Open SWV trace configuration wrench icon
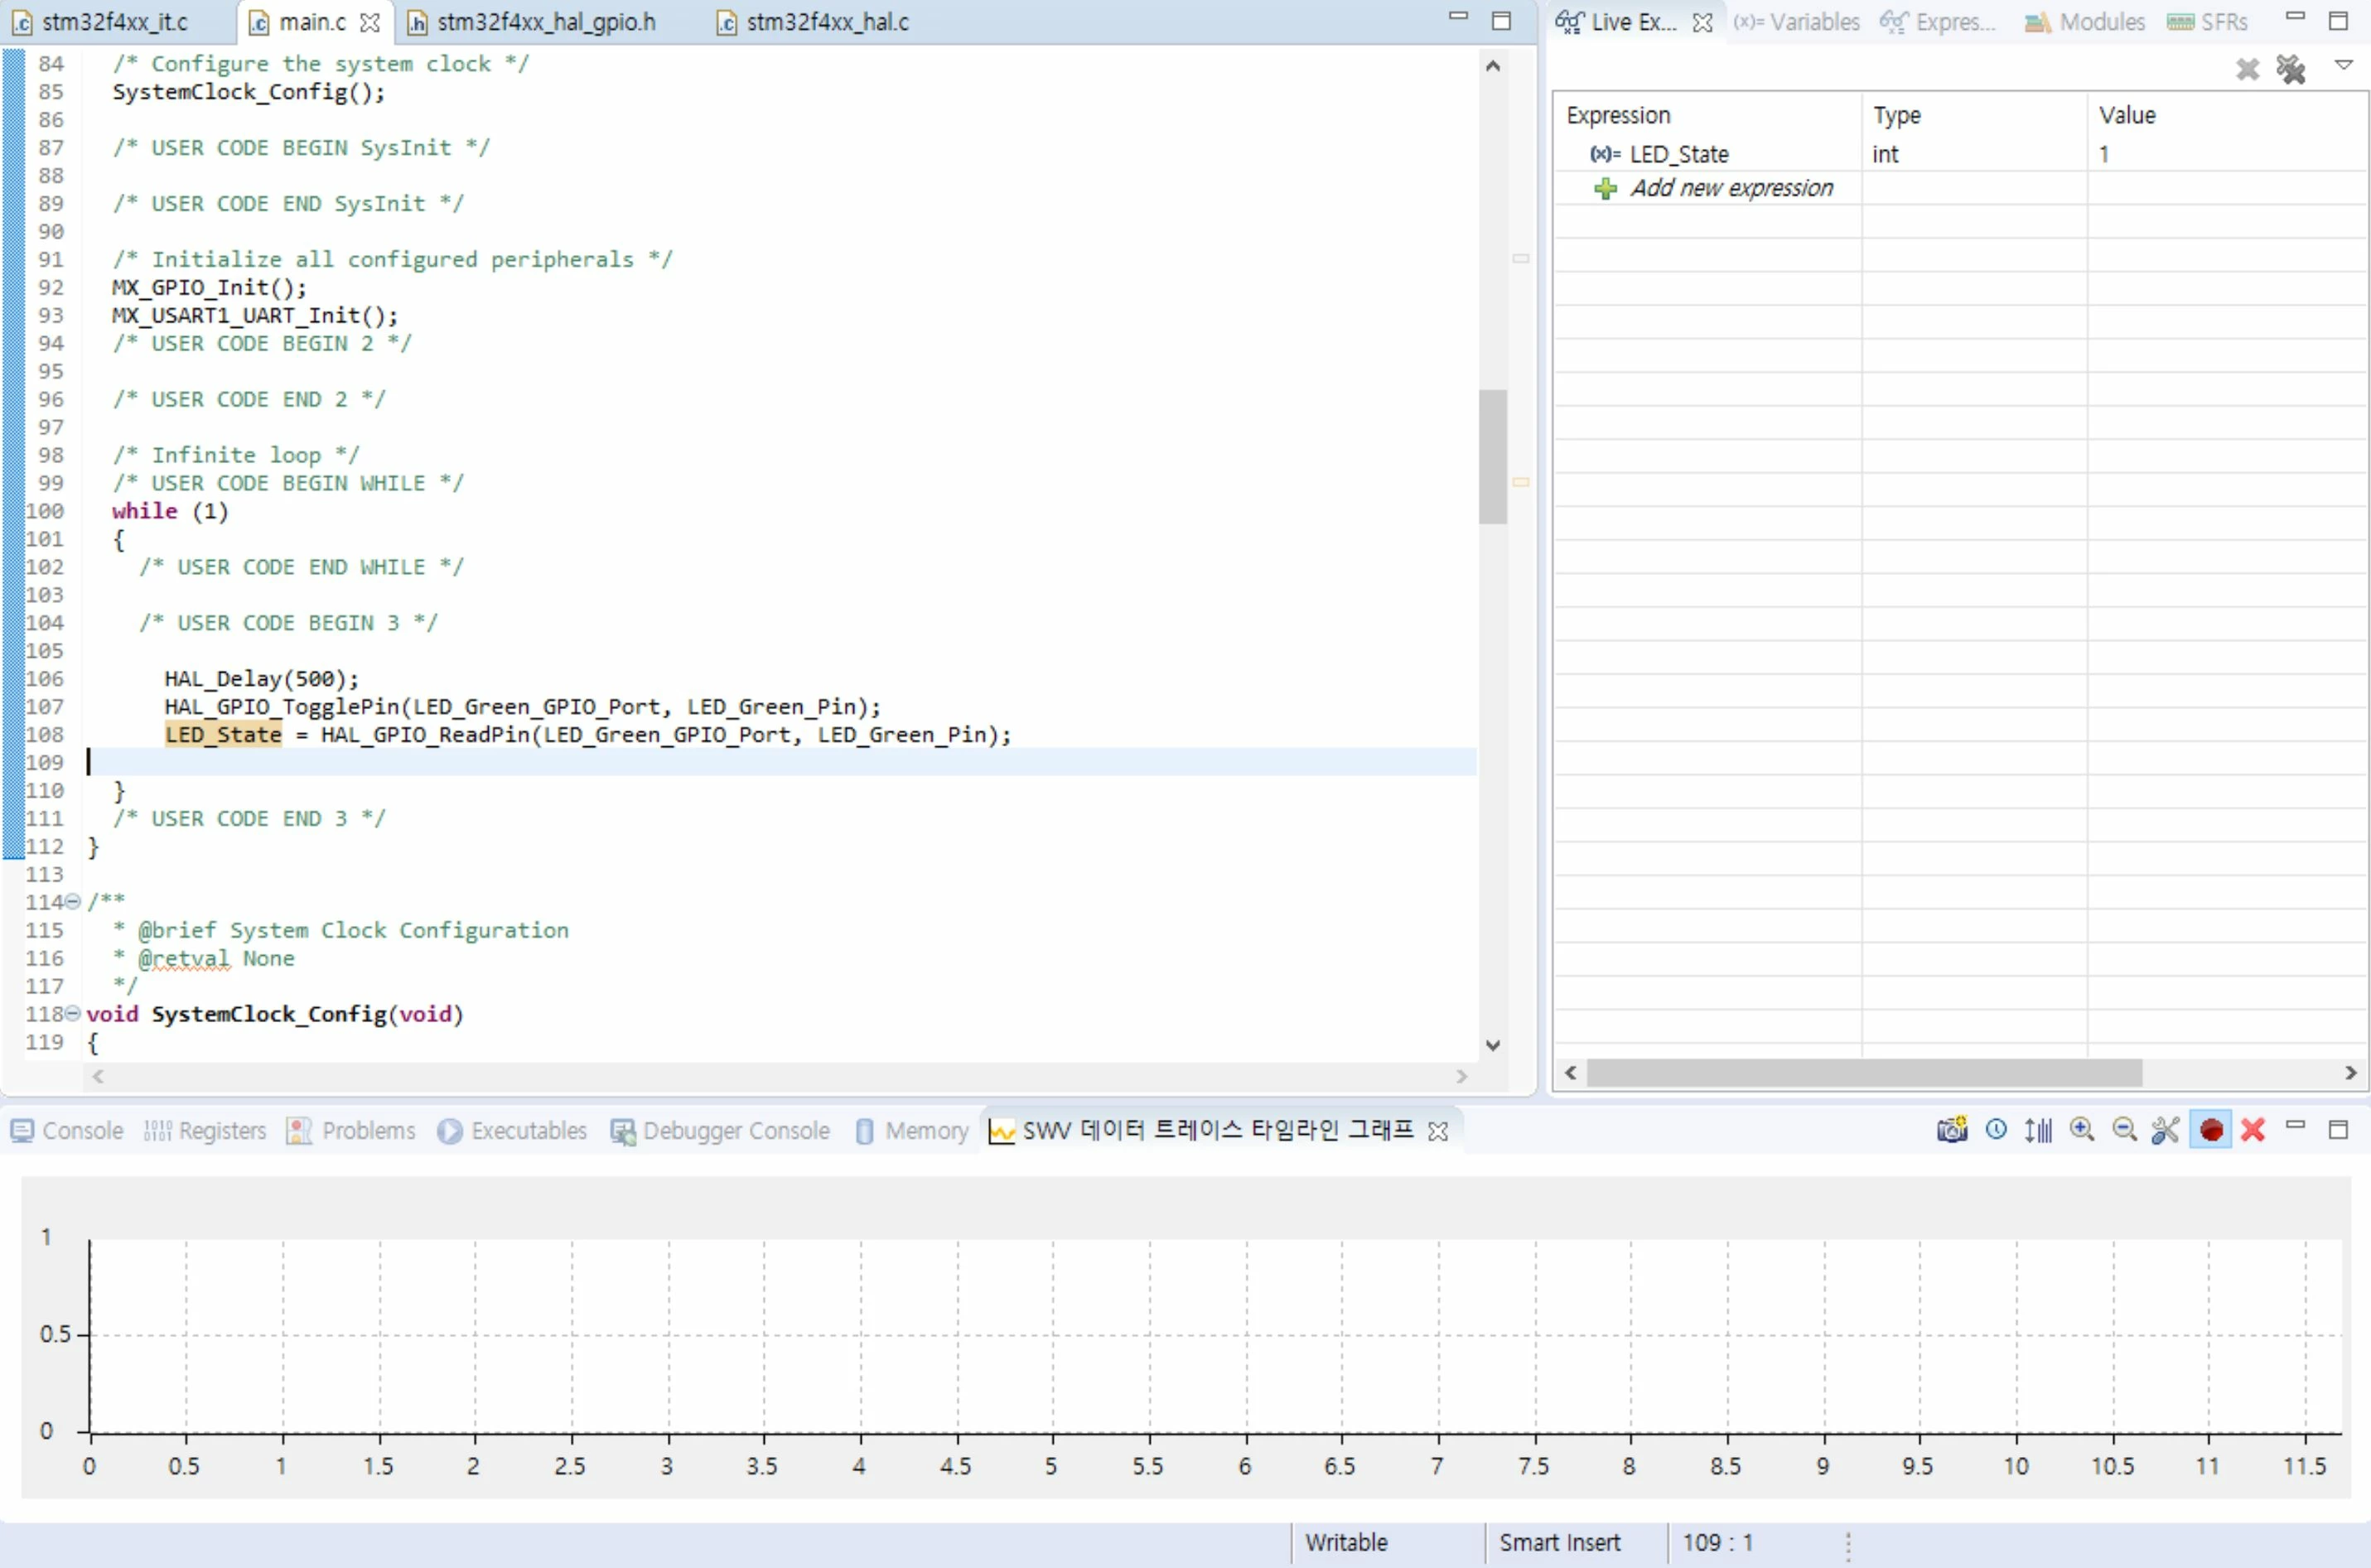Screen dimensions: 2371x1568 point(2166,1130)
